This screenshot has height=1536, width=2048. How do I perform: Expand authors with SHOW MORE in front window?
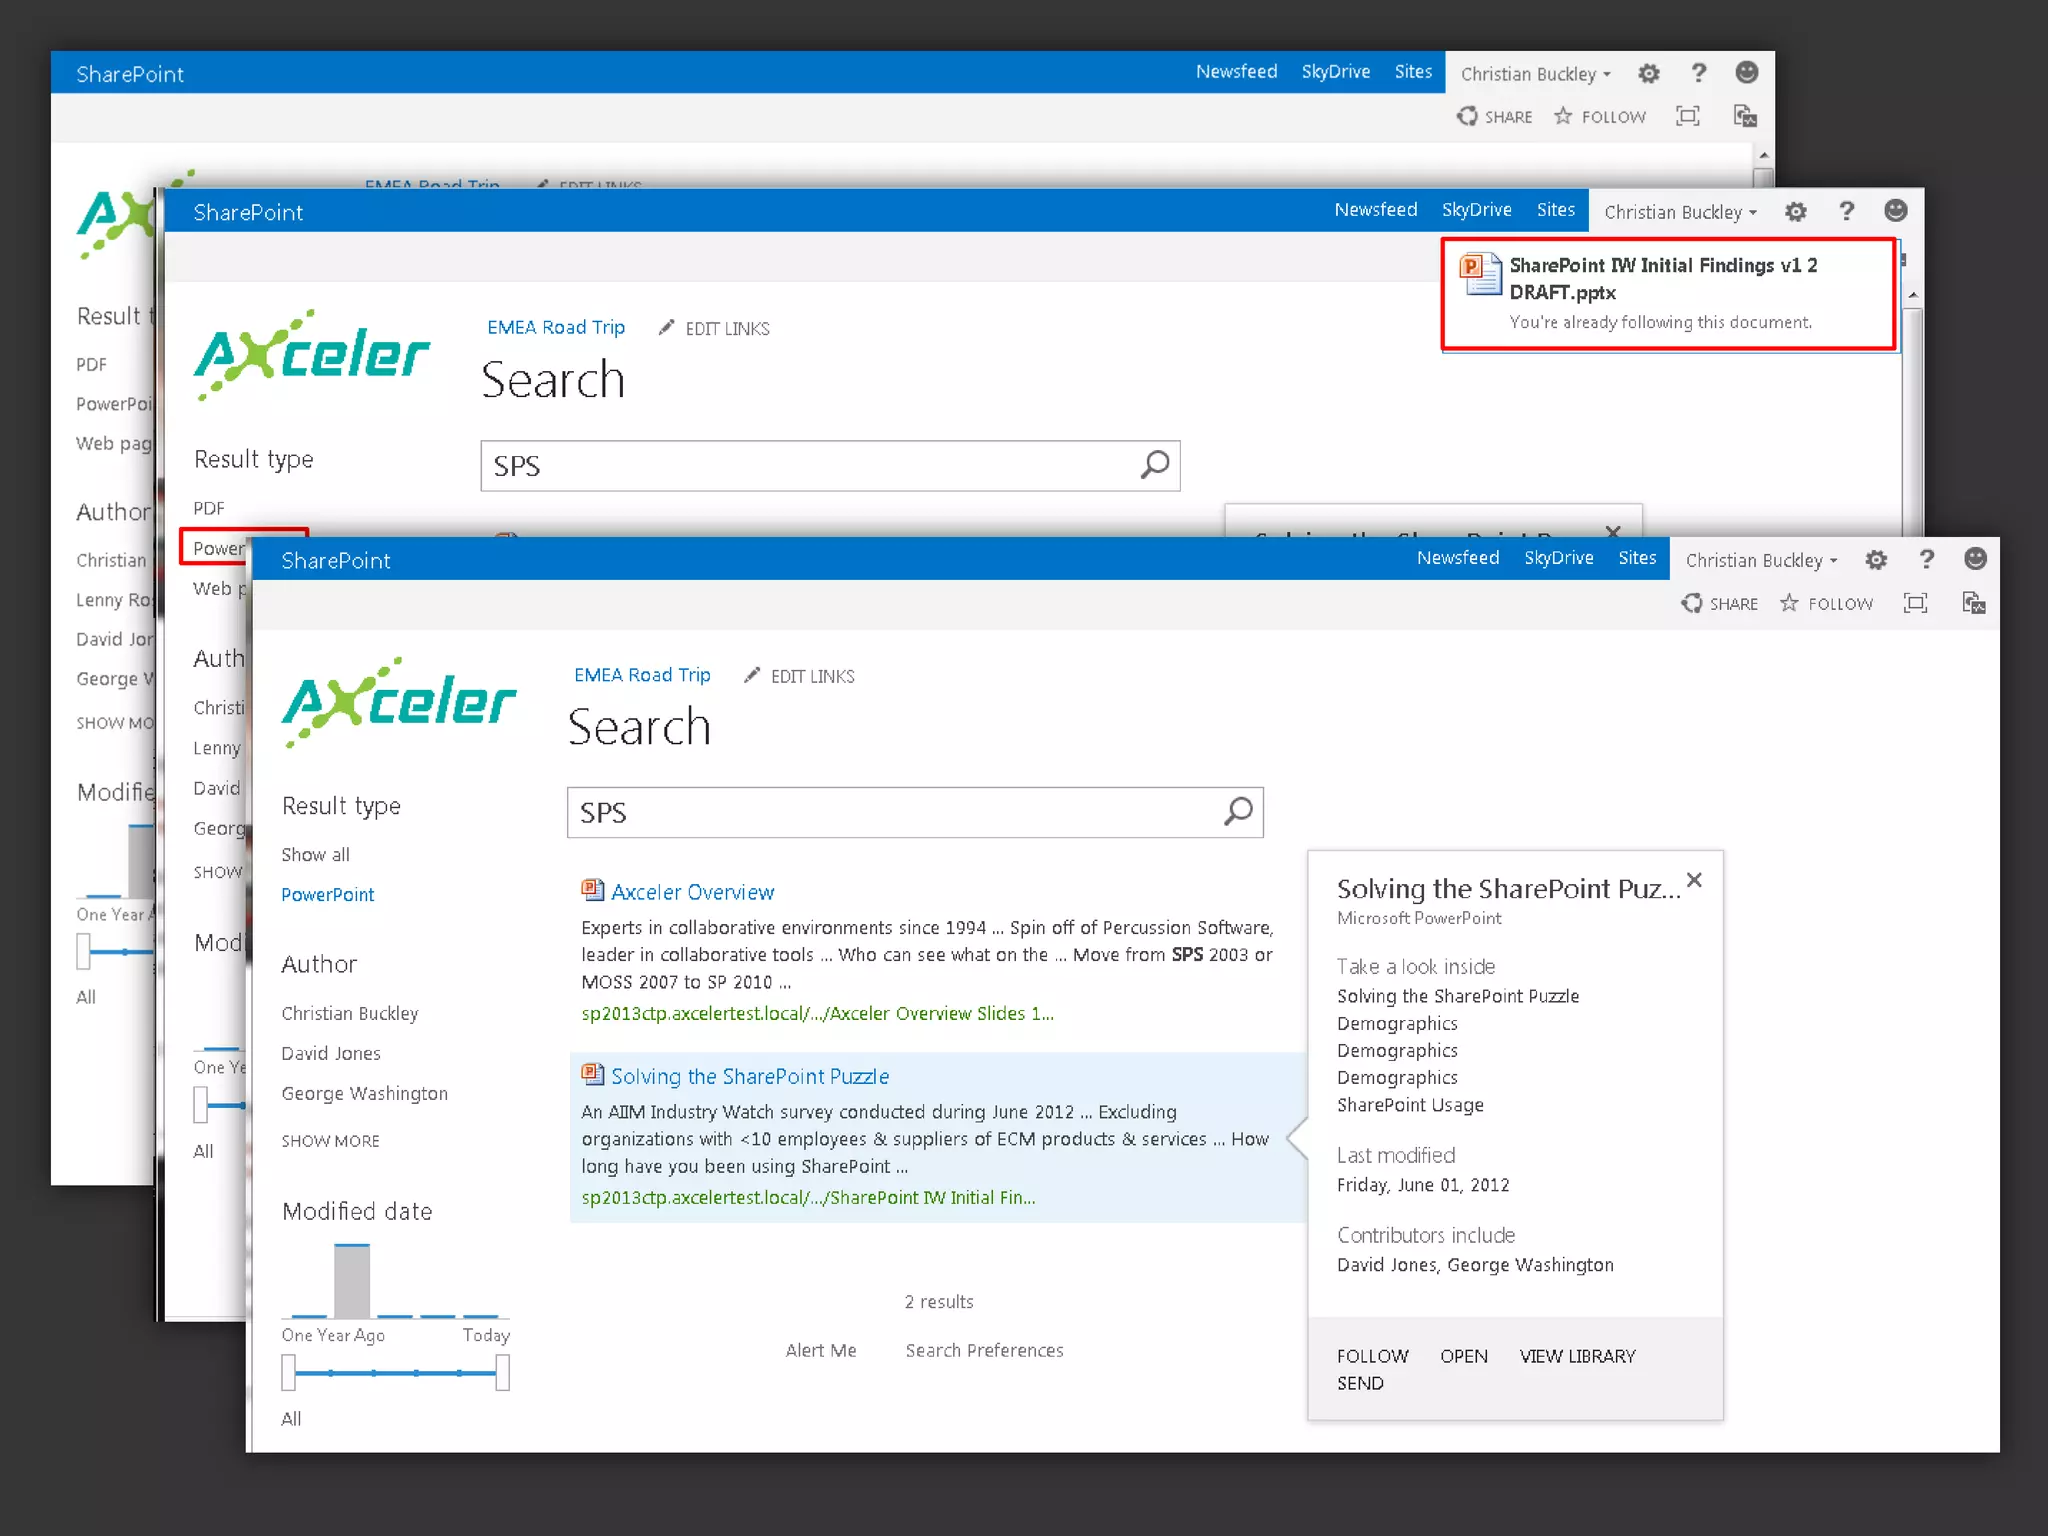[x=330, y=1141]
